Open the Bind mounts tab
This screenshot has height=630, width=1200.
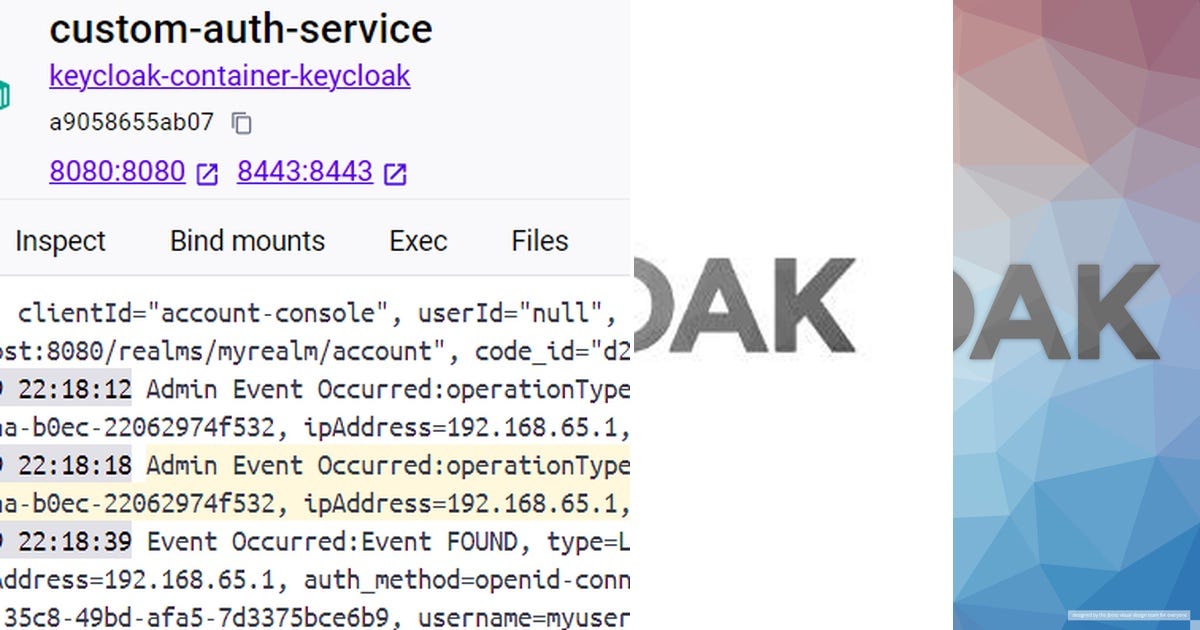(x=246, y=240)
